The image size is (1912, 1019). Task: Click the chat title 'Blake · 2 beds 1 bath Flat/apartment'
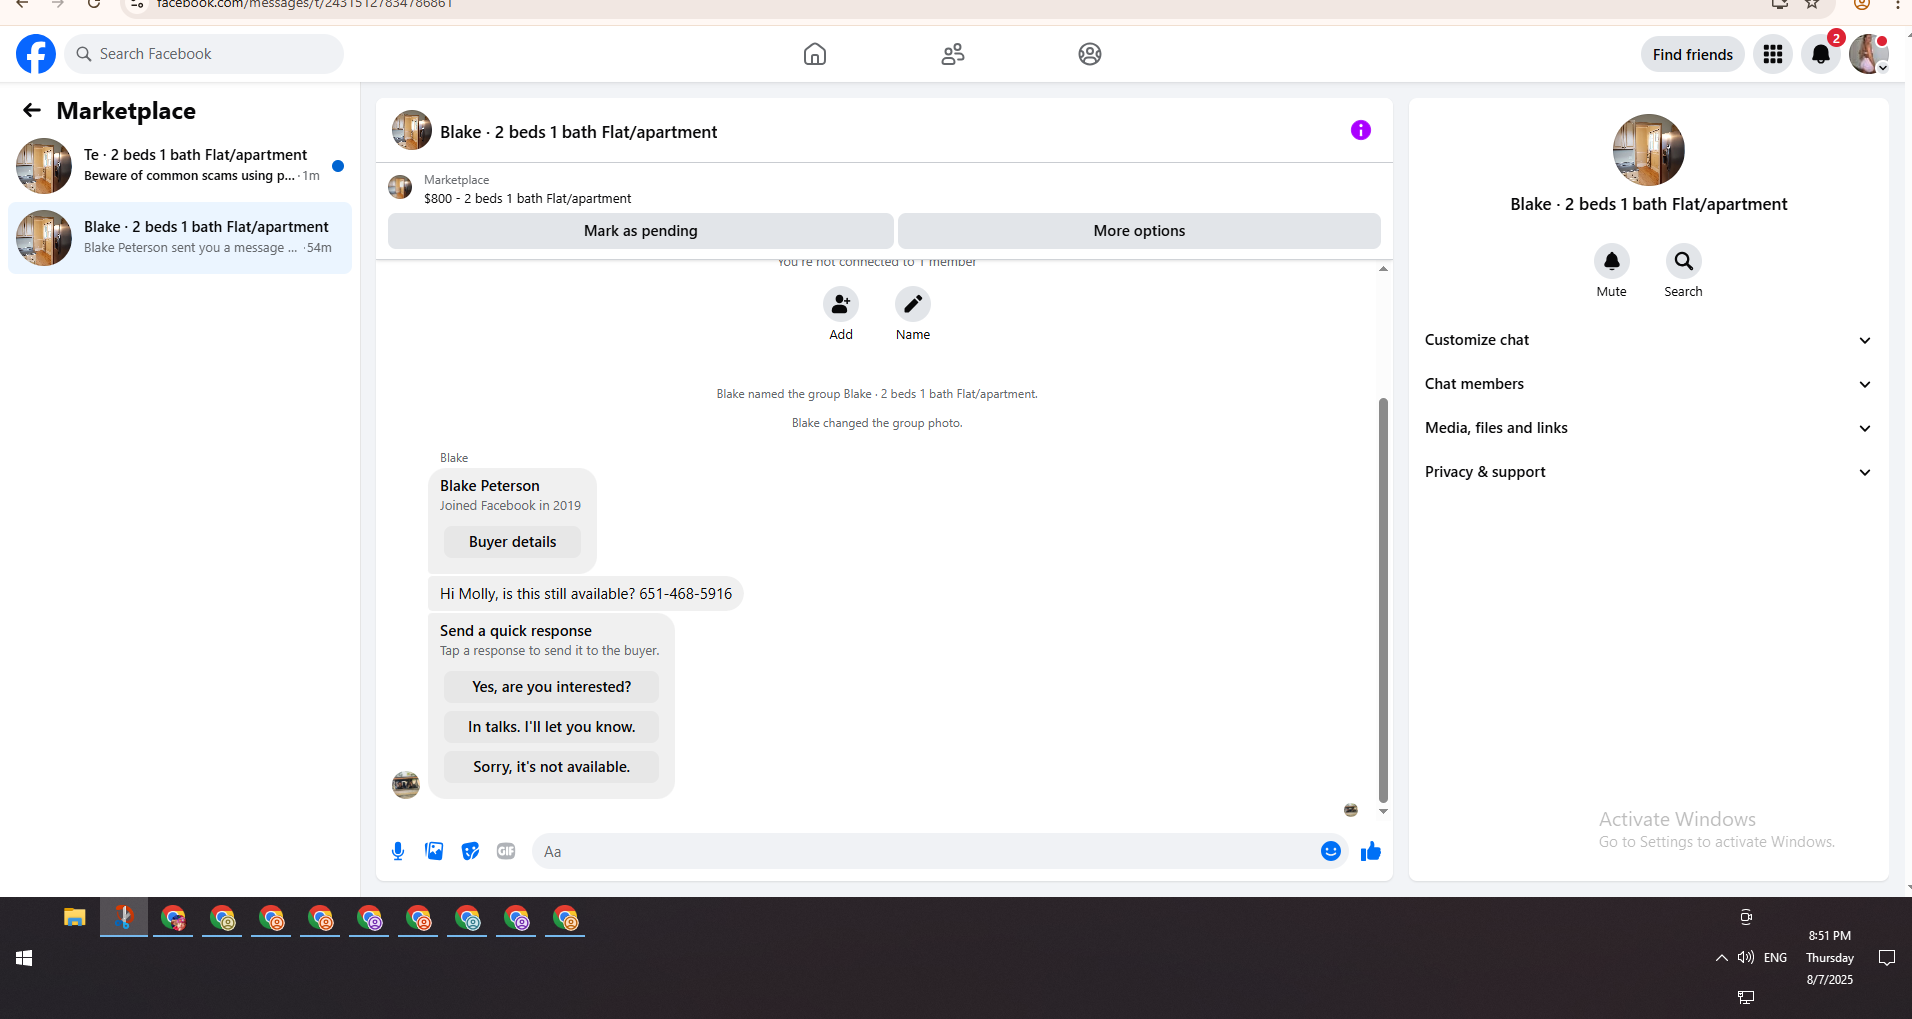pyautogui.click(x=579, y=132)
